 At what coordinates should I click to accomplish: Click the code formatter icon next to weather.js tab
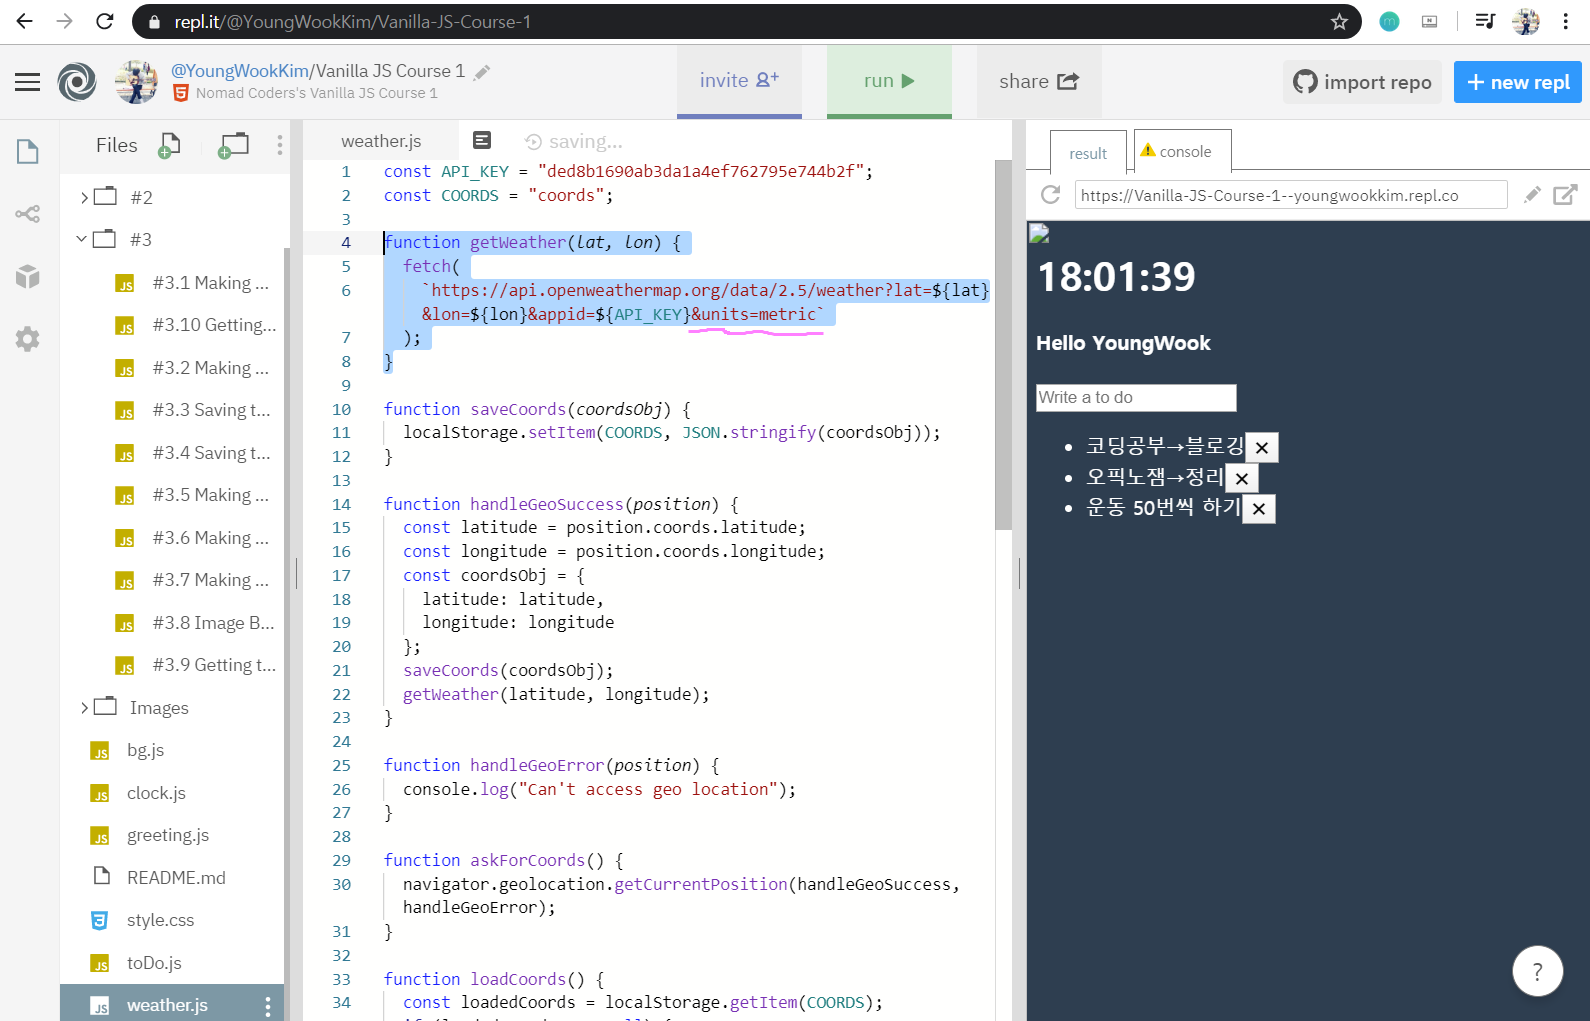482,141
